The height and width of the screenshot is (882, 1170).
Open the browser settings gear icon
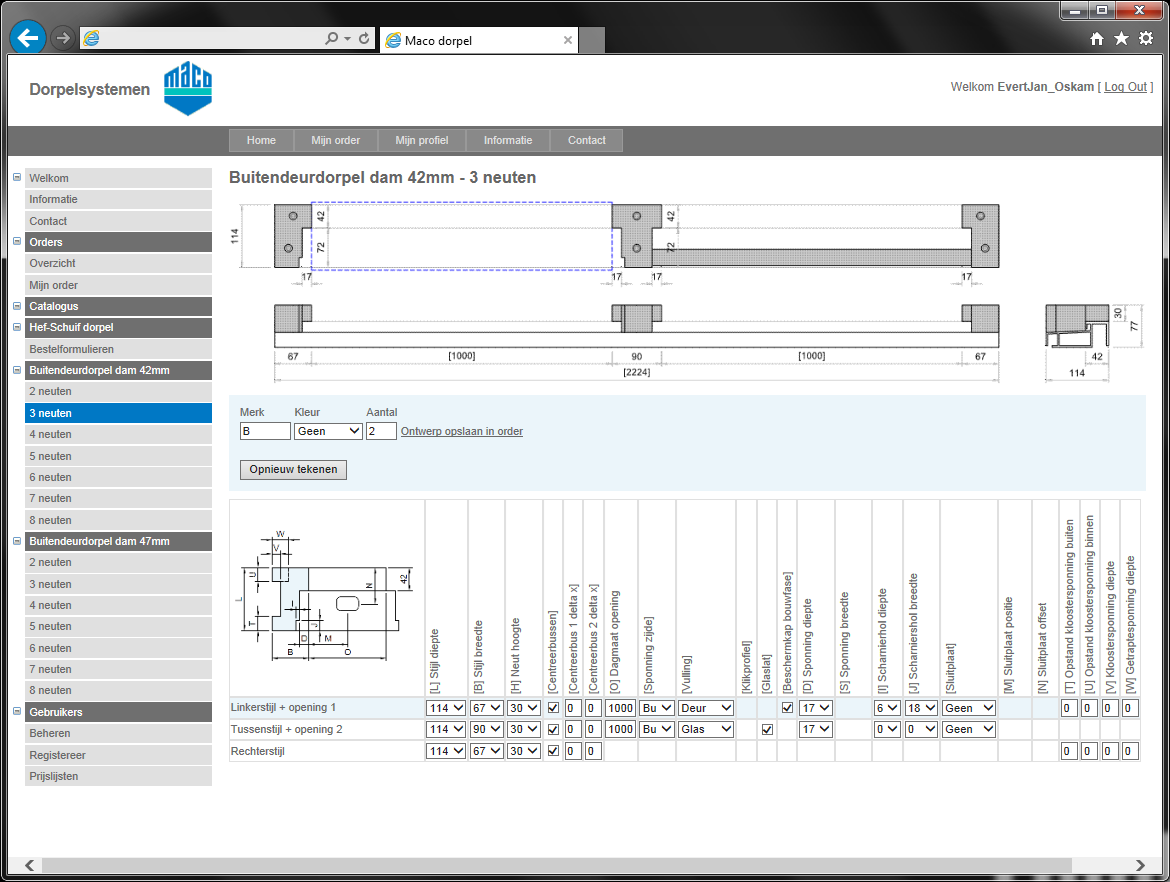1146,38
